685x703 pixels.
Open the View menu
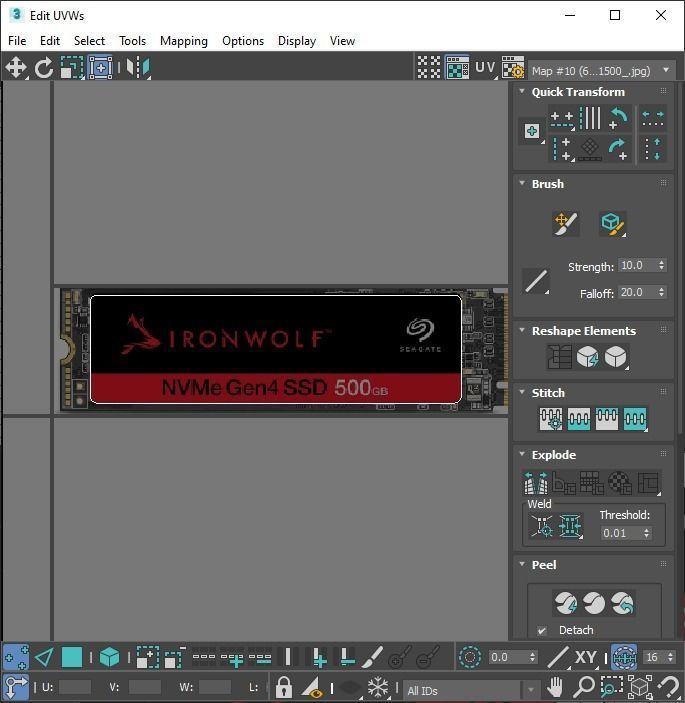tap(342, 41)
